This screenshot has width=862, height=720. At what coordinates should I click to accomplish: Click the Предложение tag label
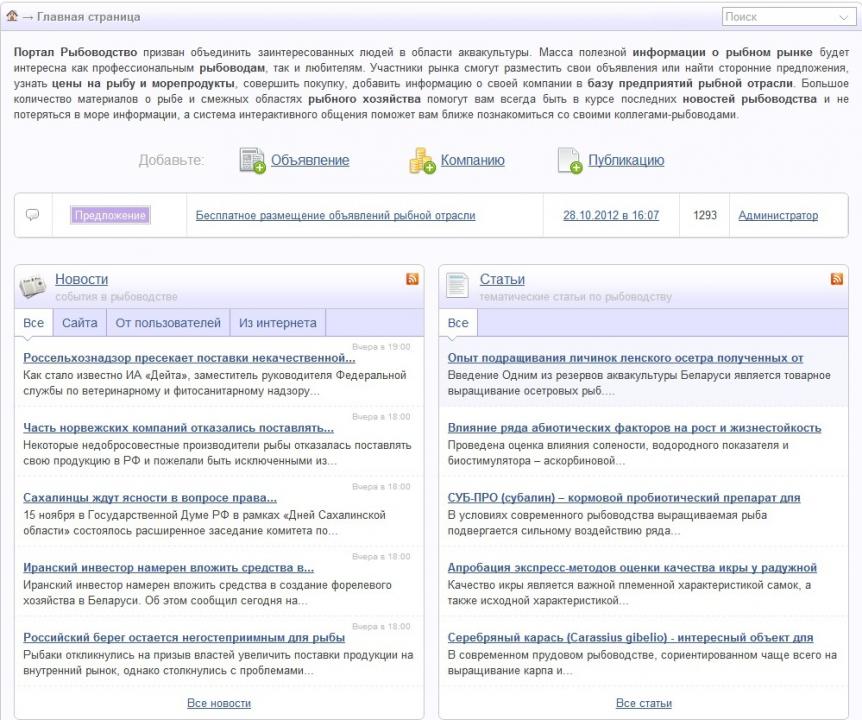point(110,215)
